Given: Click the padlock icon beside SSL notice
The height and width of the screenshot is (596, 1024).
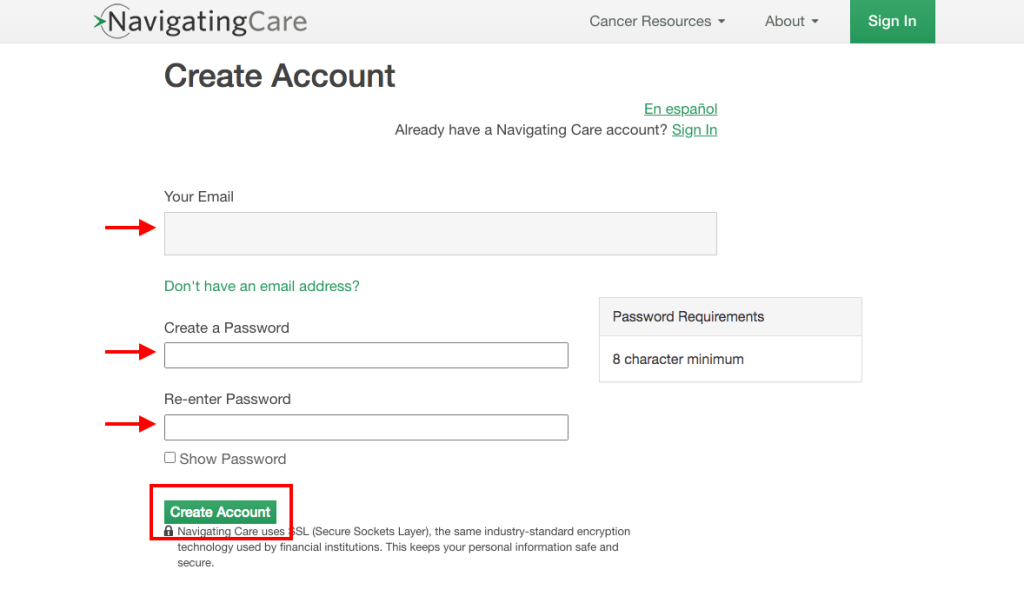Looking at the screenshot, I should [168, 531].
